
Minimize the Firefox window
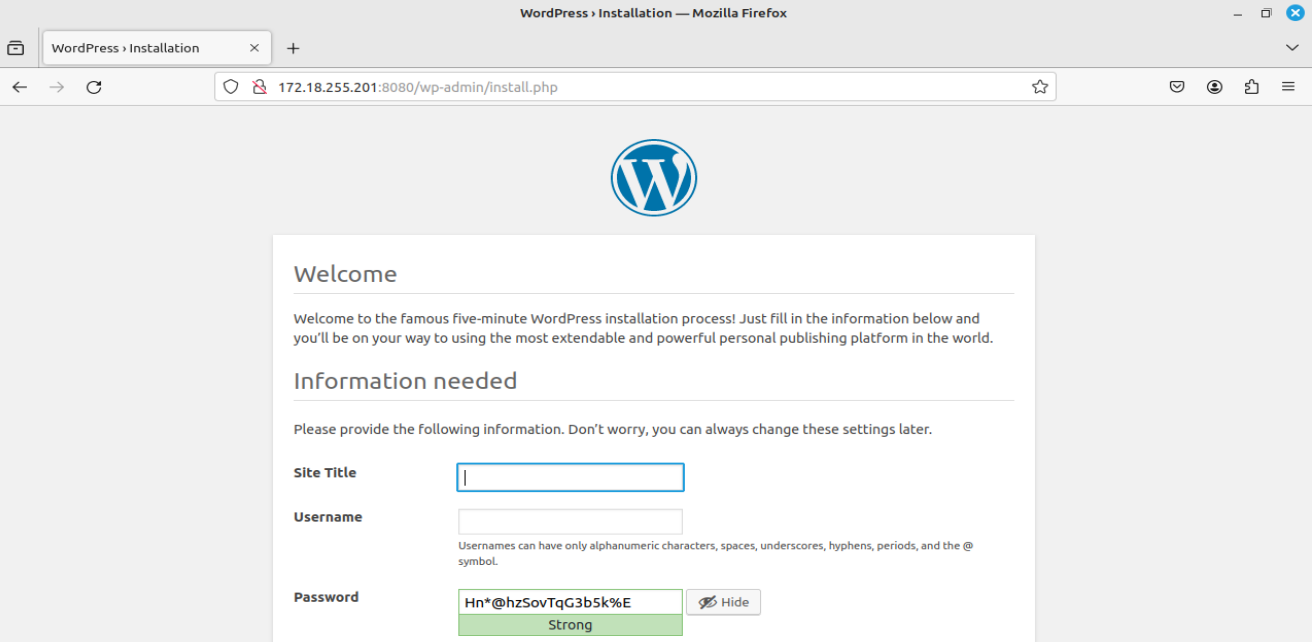(x=1238, y=13)
